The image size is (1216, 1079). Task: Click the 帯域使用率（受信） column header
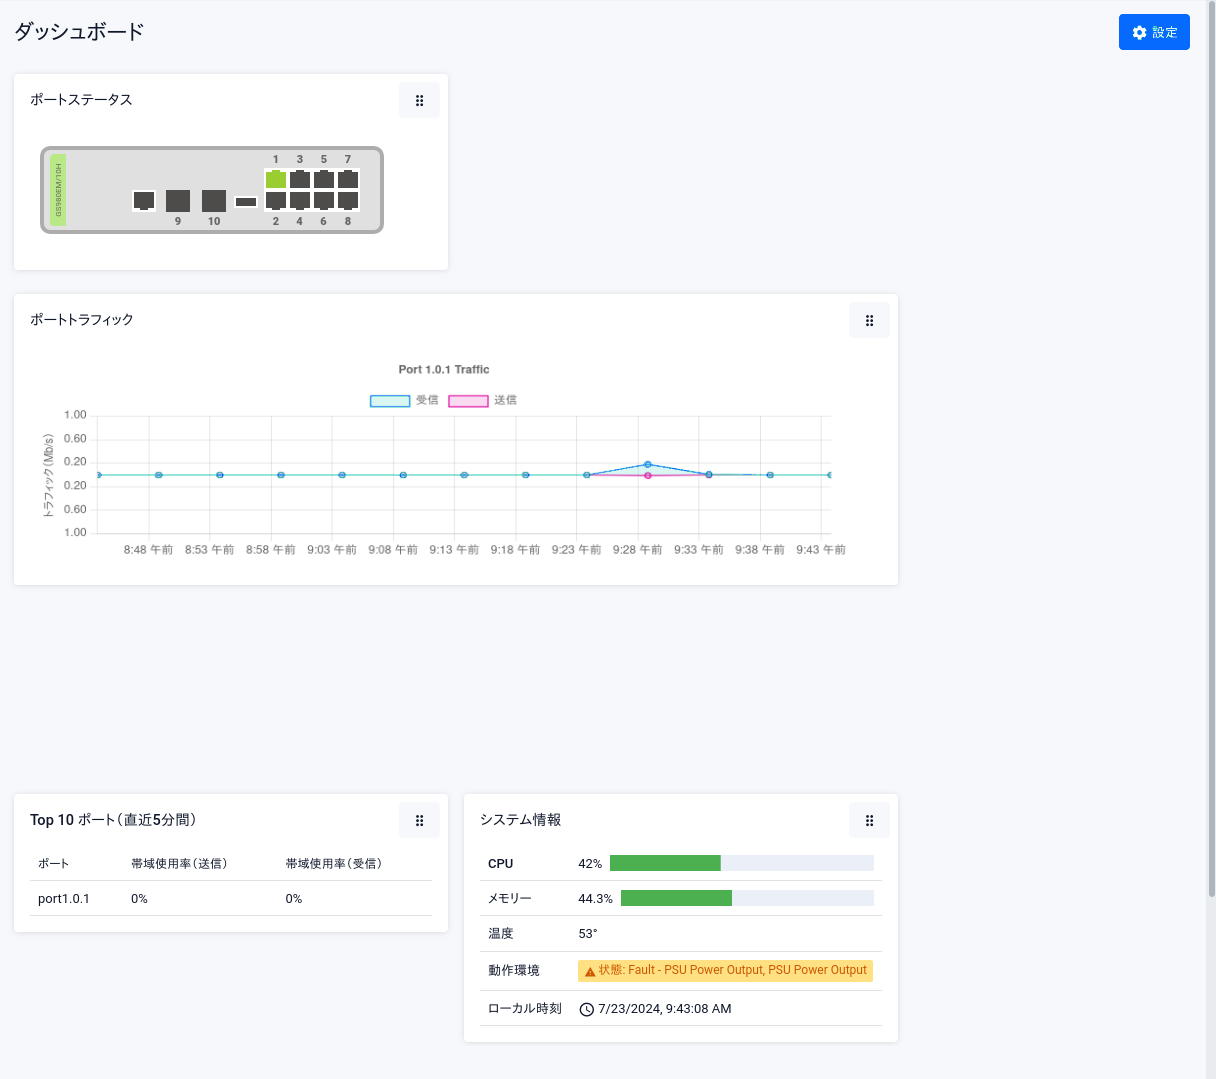tap(334, 864)
